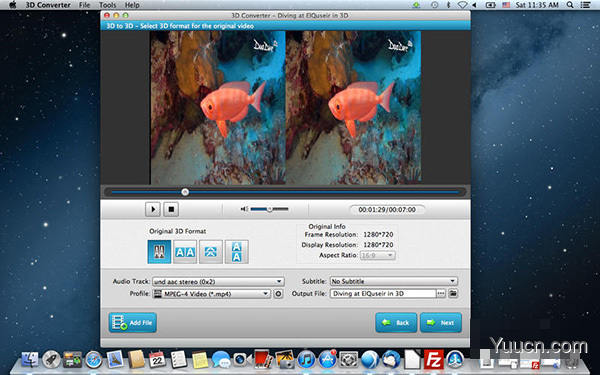The width and height of the screenshot is (600, 375).
Task: Open iTunes music note in the Dock
Action: coord(306,360)
